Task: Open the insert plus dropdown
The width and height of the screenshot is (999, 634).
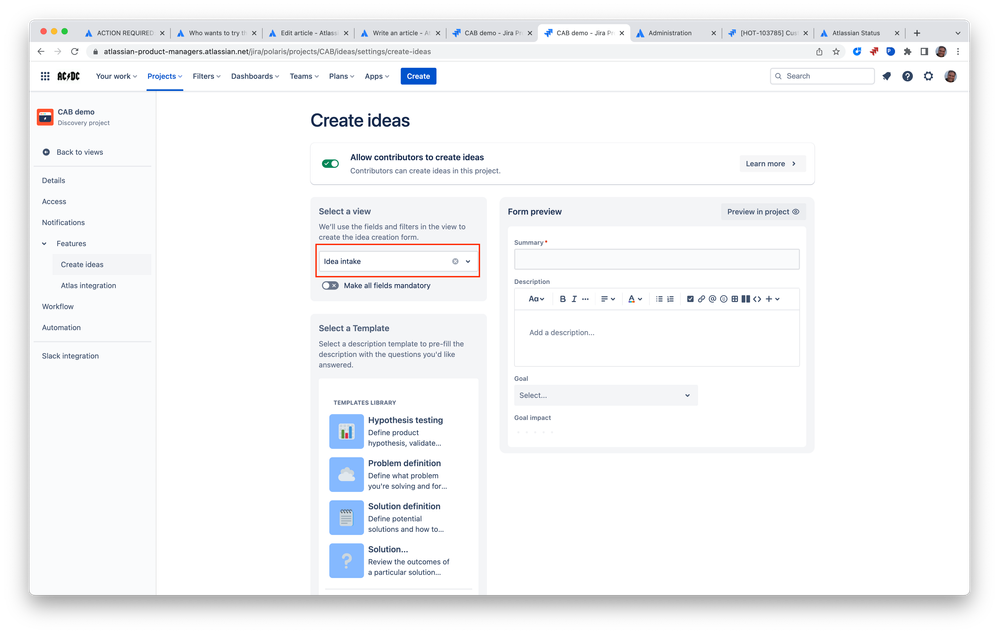Action: [x=772, y=299]
